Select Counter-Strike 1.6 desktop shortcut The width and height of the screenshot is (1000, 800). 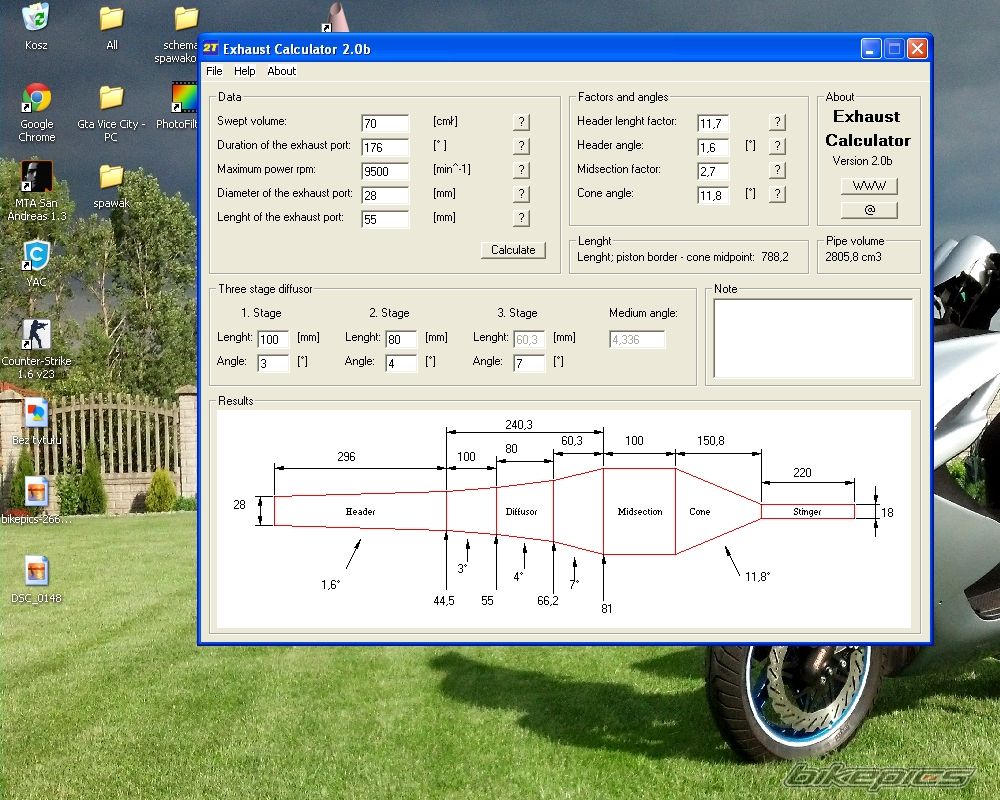[x=37, y=336]
